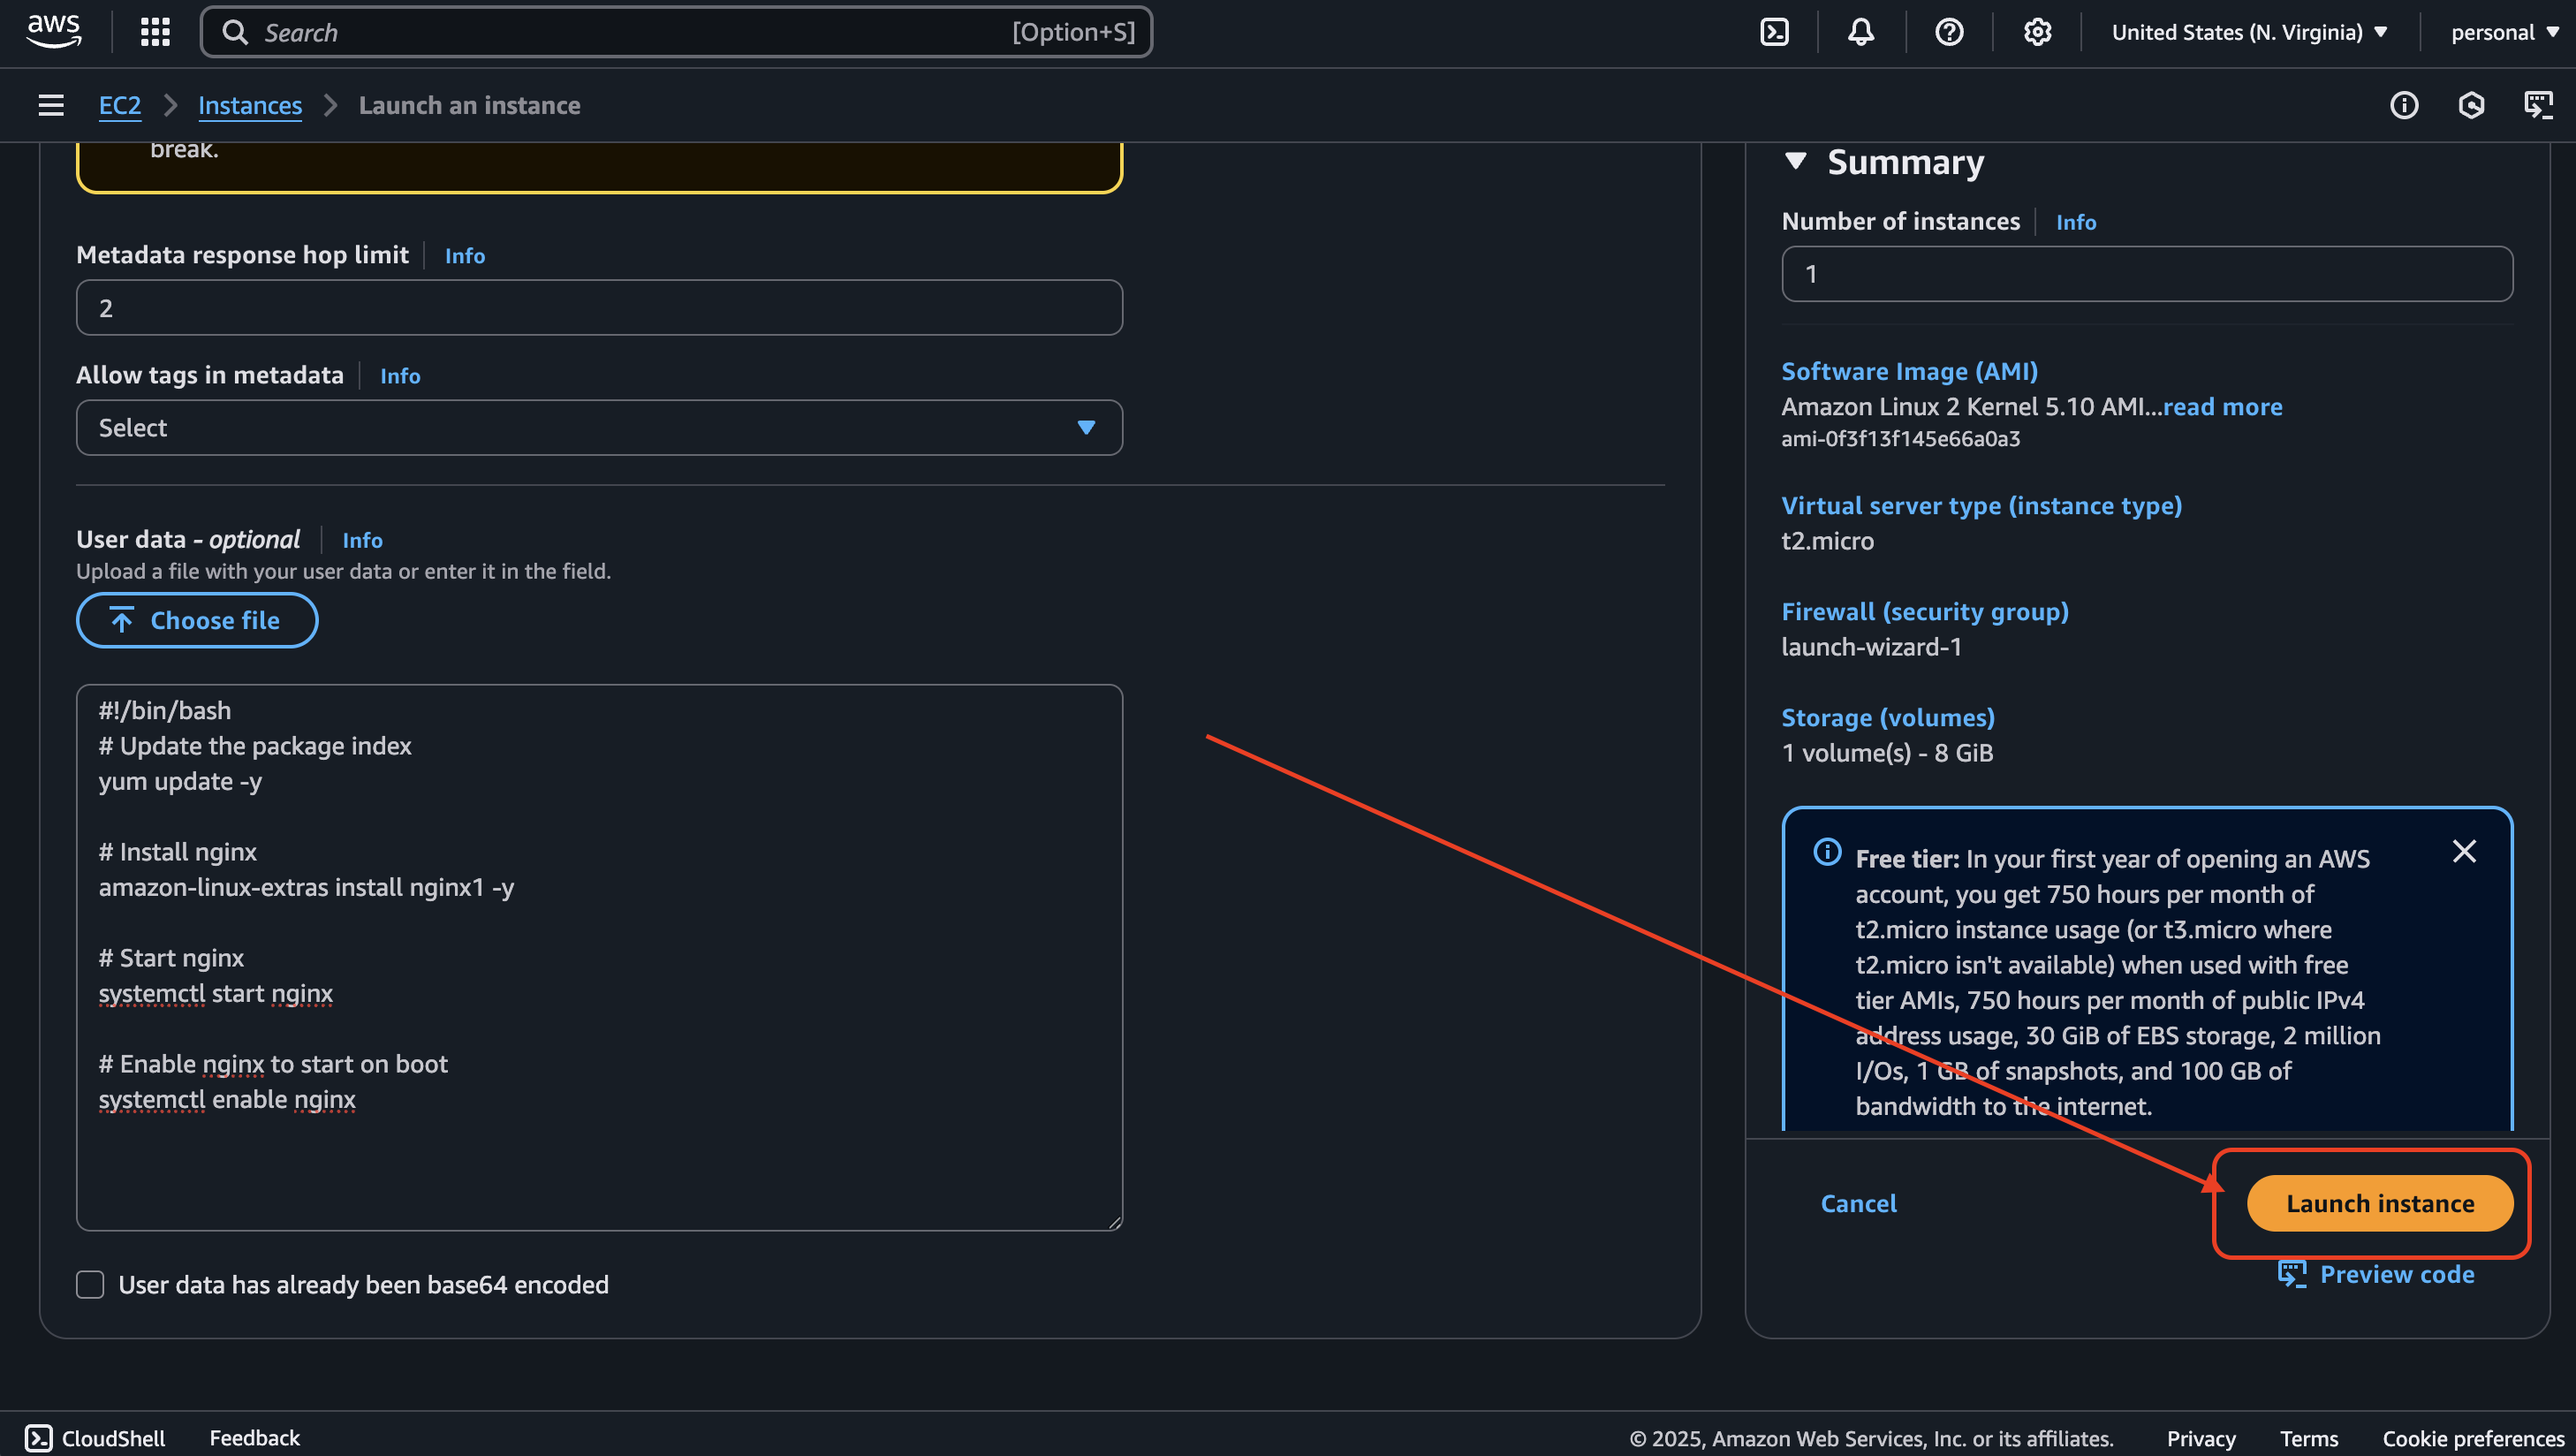Click the t2.micro instance type text
Screen dimensions: 2576x1456
[x=1827, y=541]
